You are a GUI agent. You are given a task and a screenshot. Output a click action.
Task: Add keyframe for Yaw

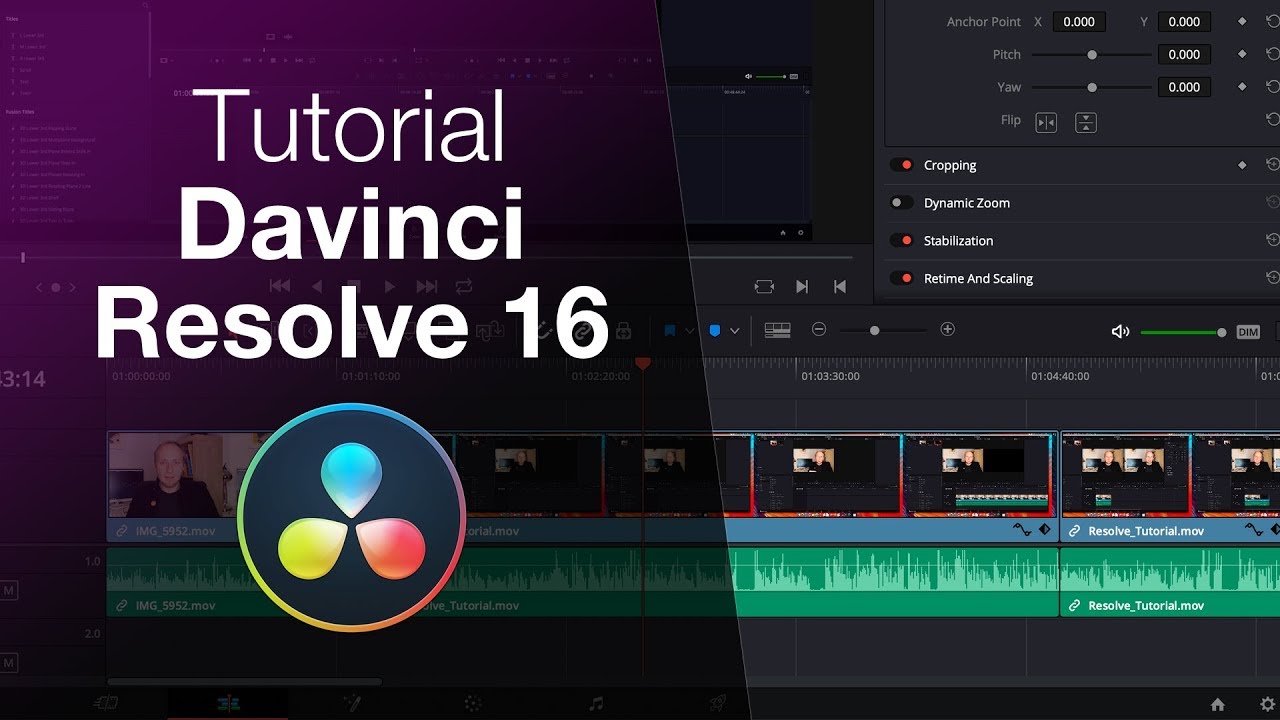(1242, 87)
